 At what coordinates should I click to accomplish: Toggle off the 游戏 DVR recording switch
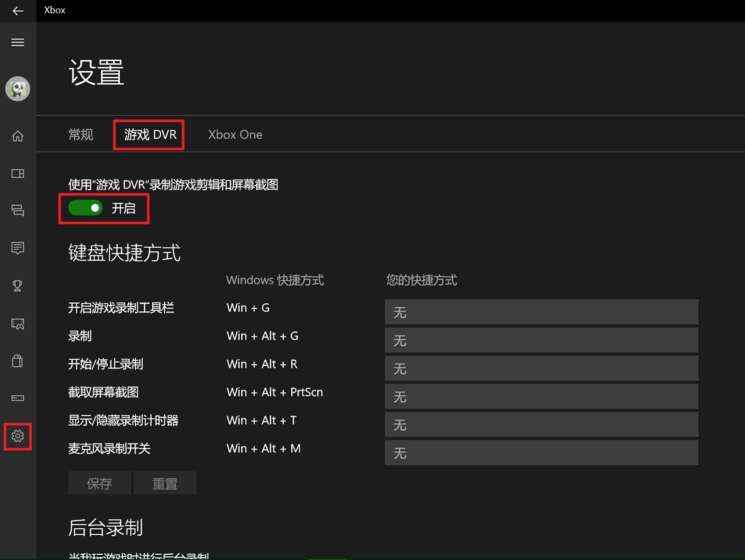click(x=86, y=208)
